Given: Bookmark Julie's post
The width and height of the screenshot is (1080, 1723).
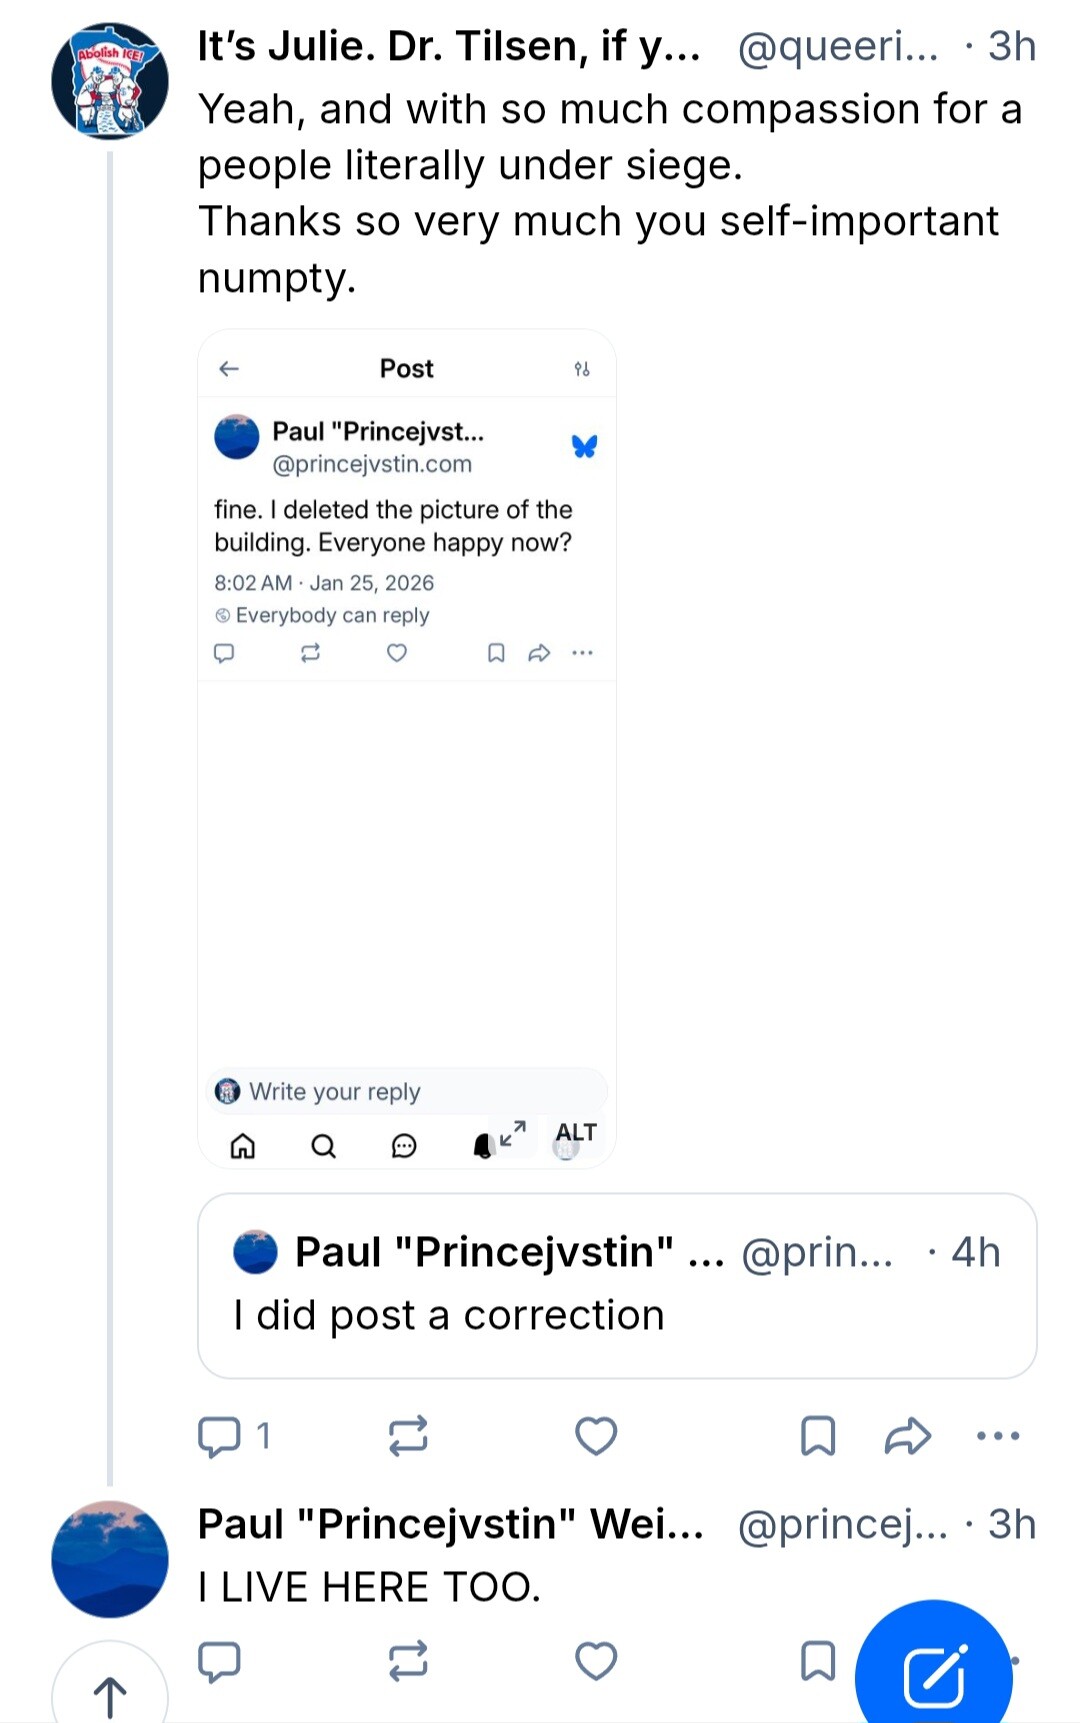Looking at the screenshot, I should point(818,1436).
